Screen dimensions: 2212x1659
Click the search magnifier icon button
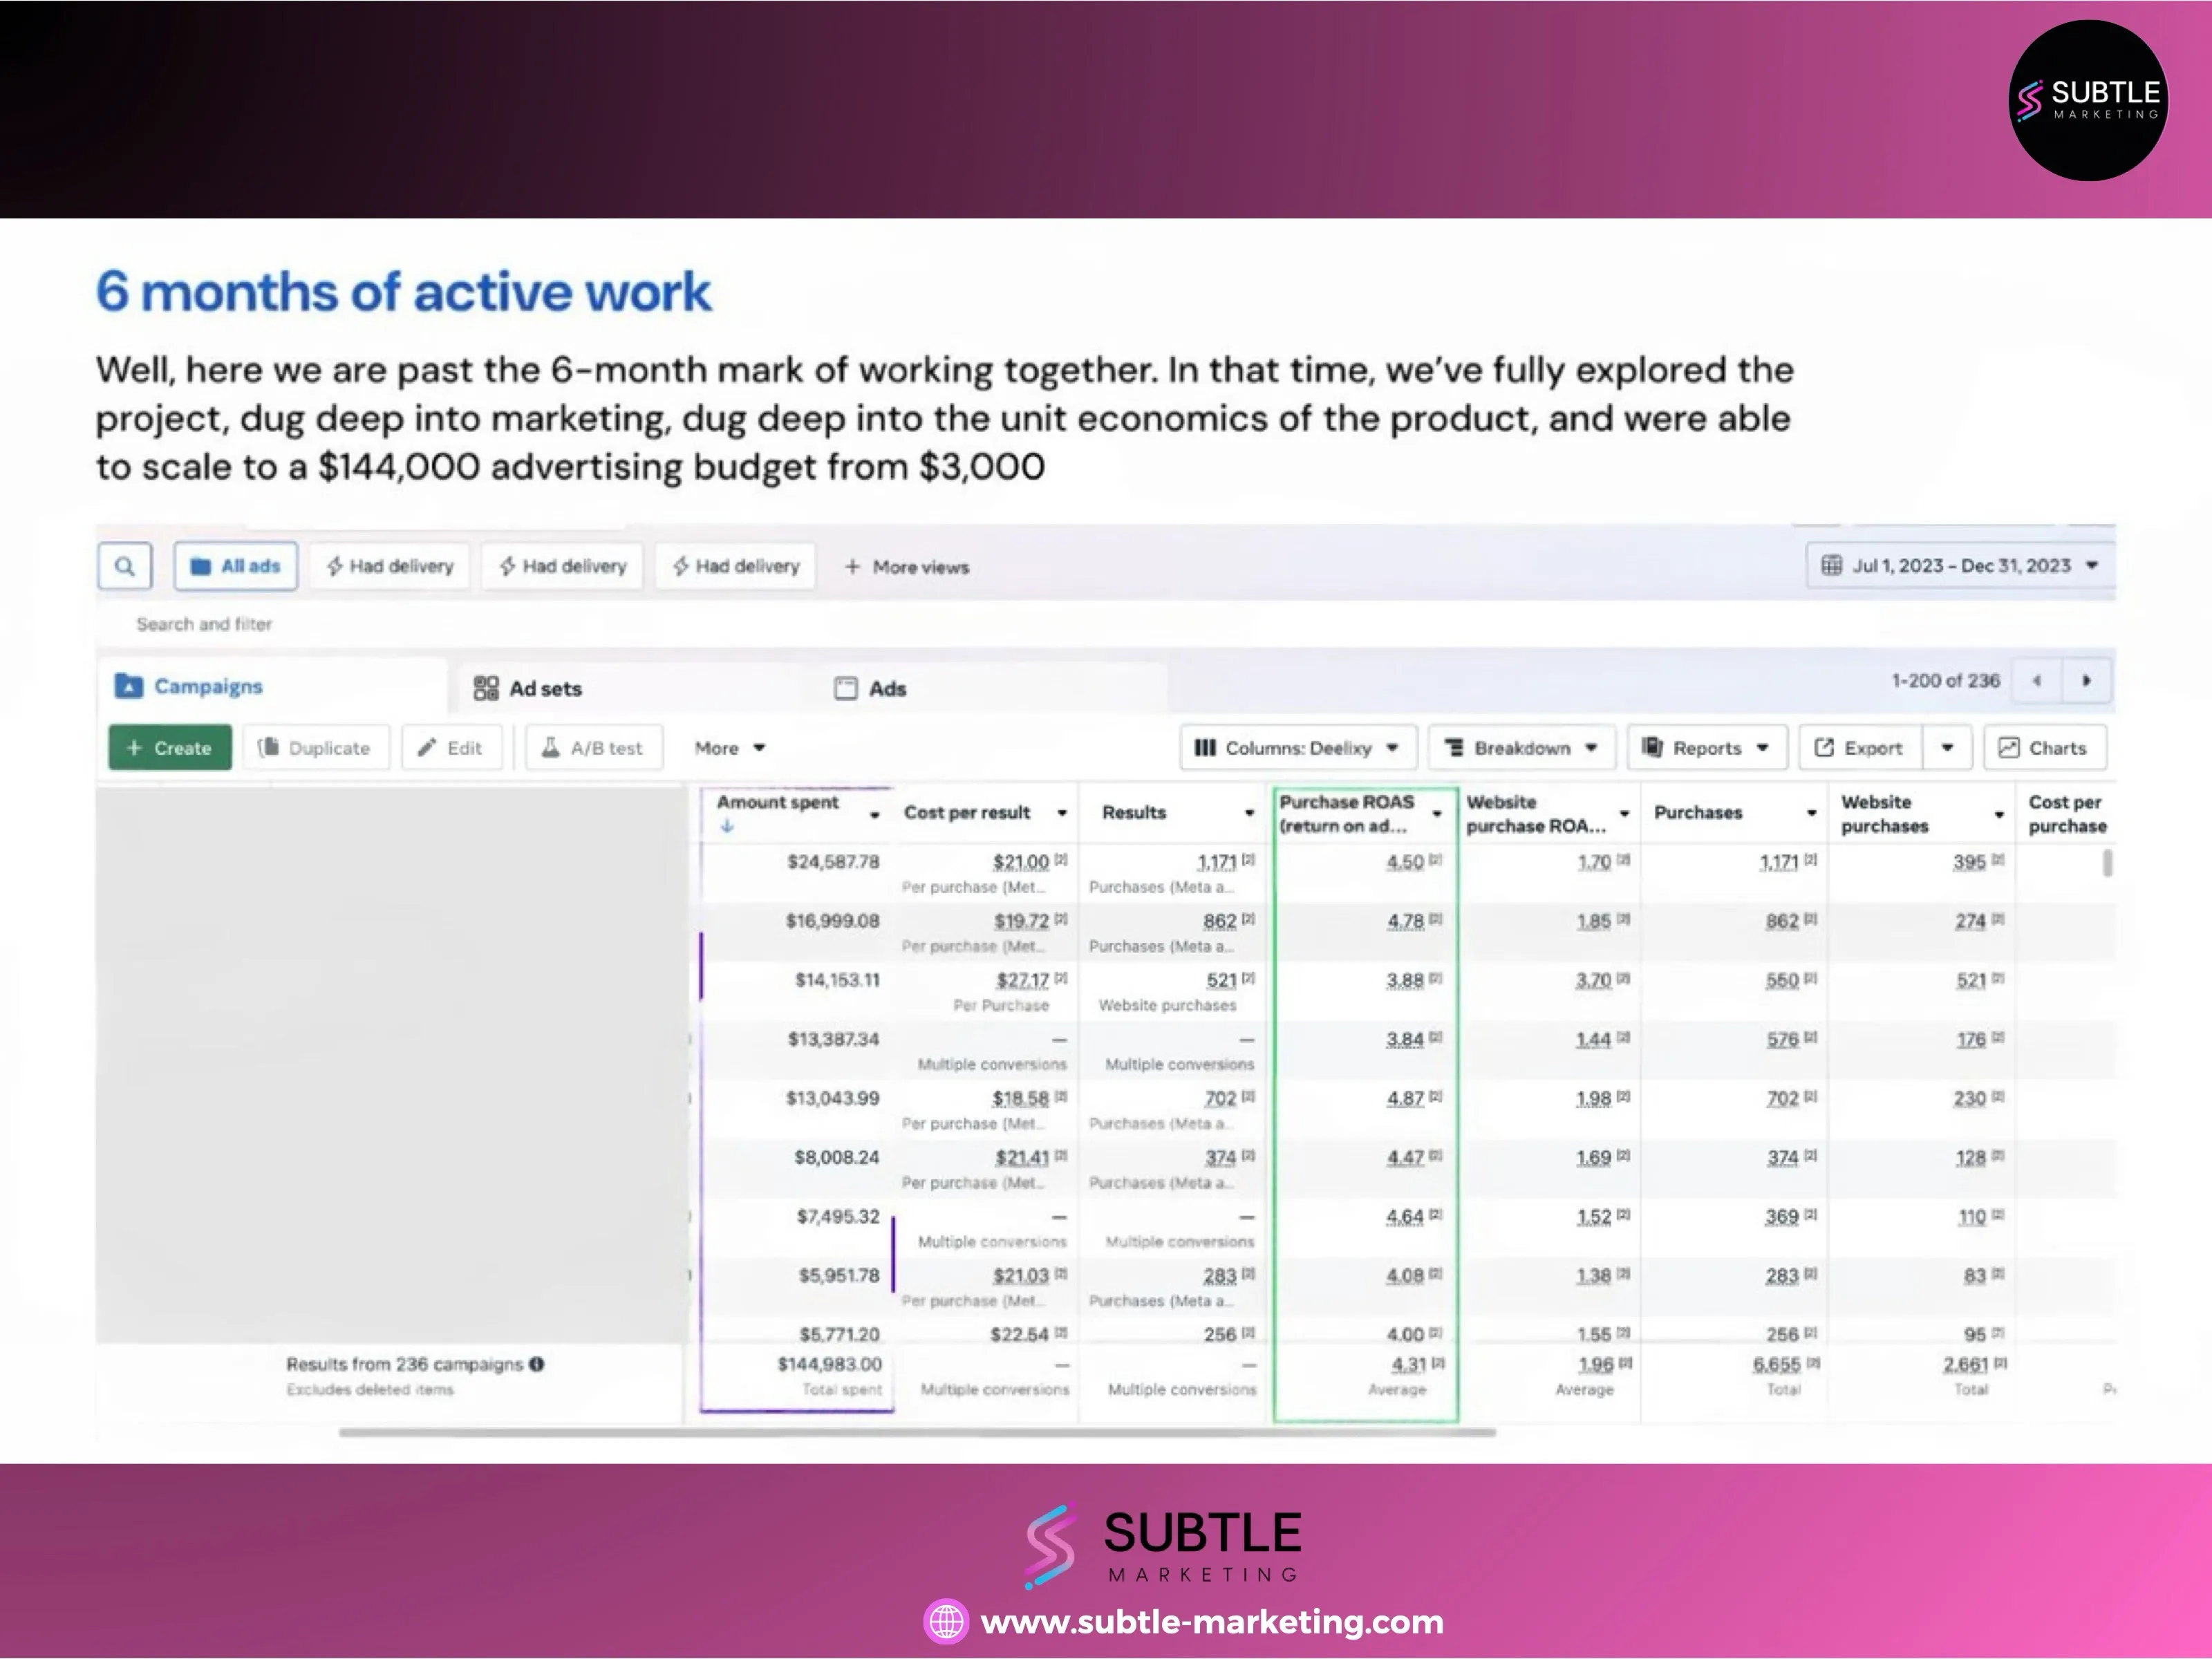point(125,566)
